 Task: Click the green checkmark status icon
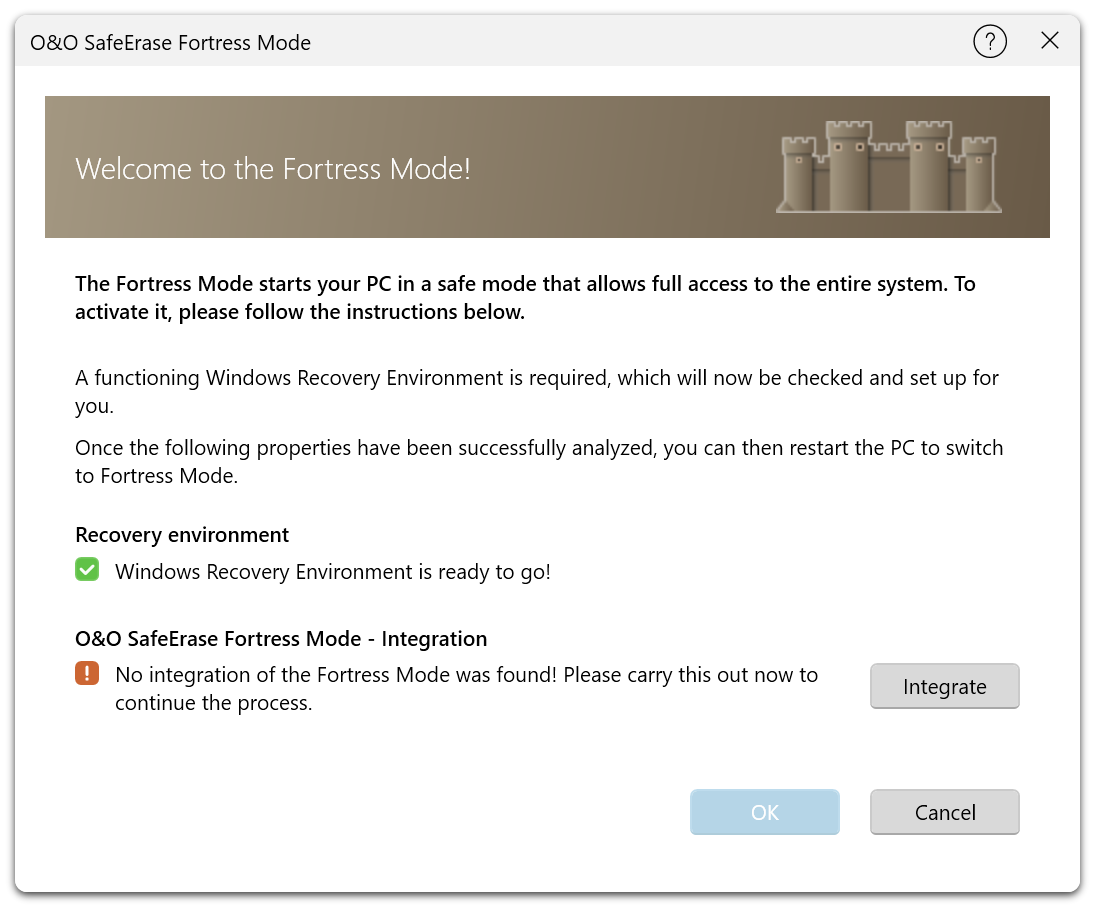(87, 571)
